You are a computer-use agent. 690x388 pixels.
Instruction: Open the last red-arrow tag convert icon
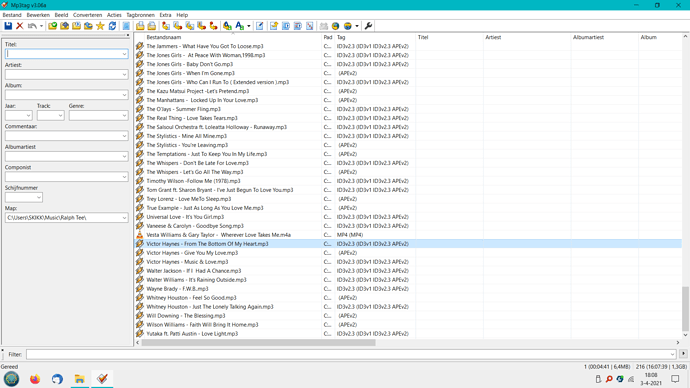coord(213,26)
